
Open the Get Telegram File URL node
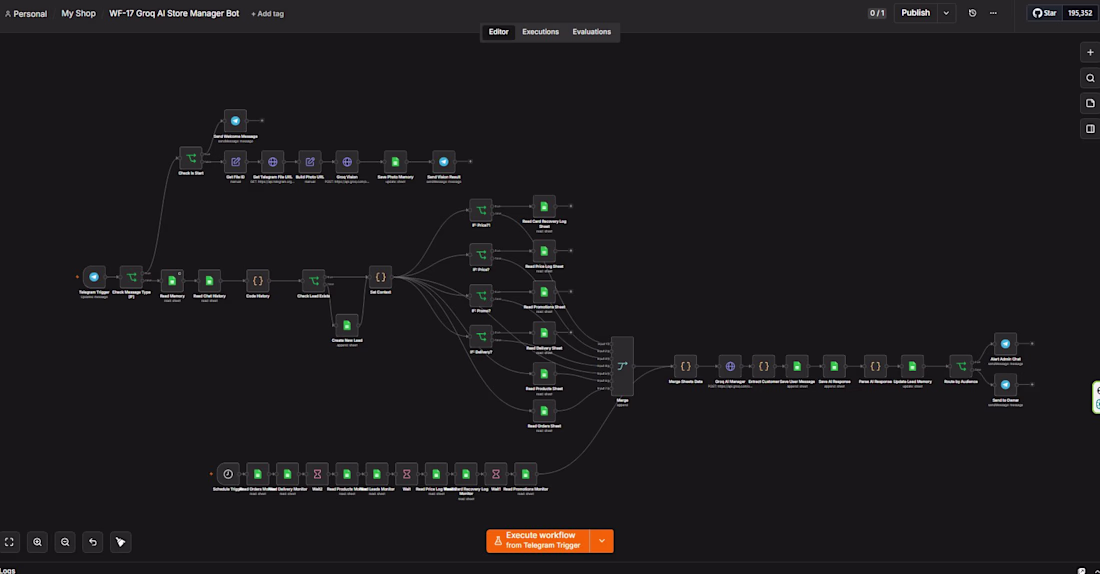coord(273,162)
